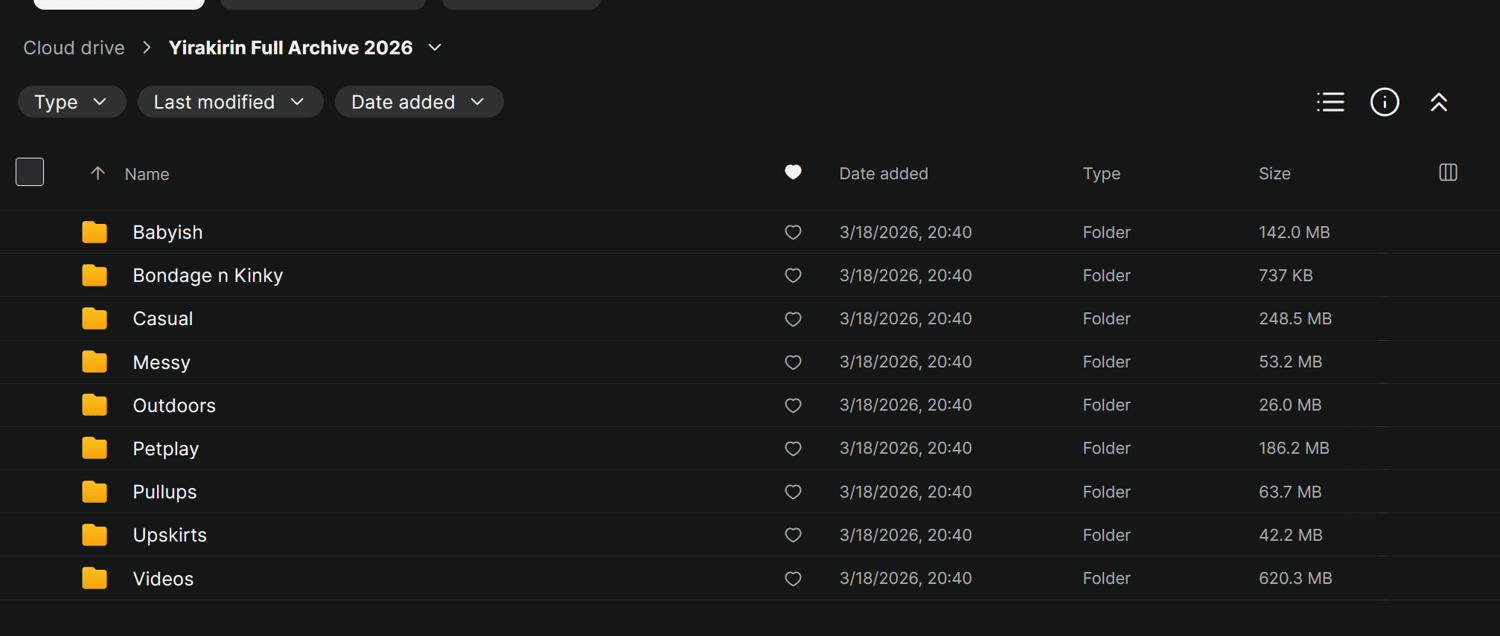
Task: Click the double chevron collapse icon
Action: coord(1438,102)
